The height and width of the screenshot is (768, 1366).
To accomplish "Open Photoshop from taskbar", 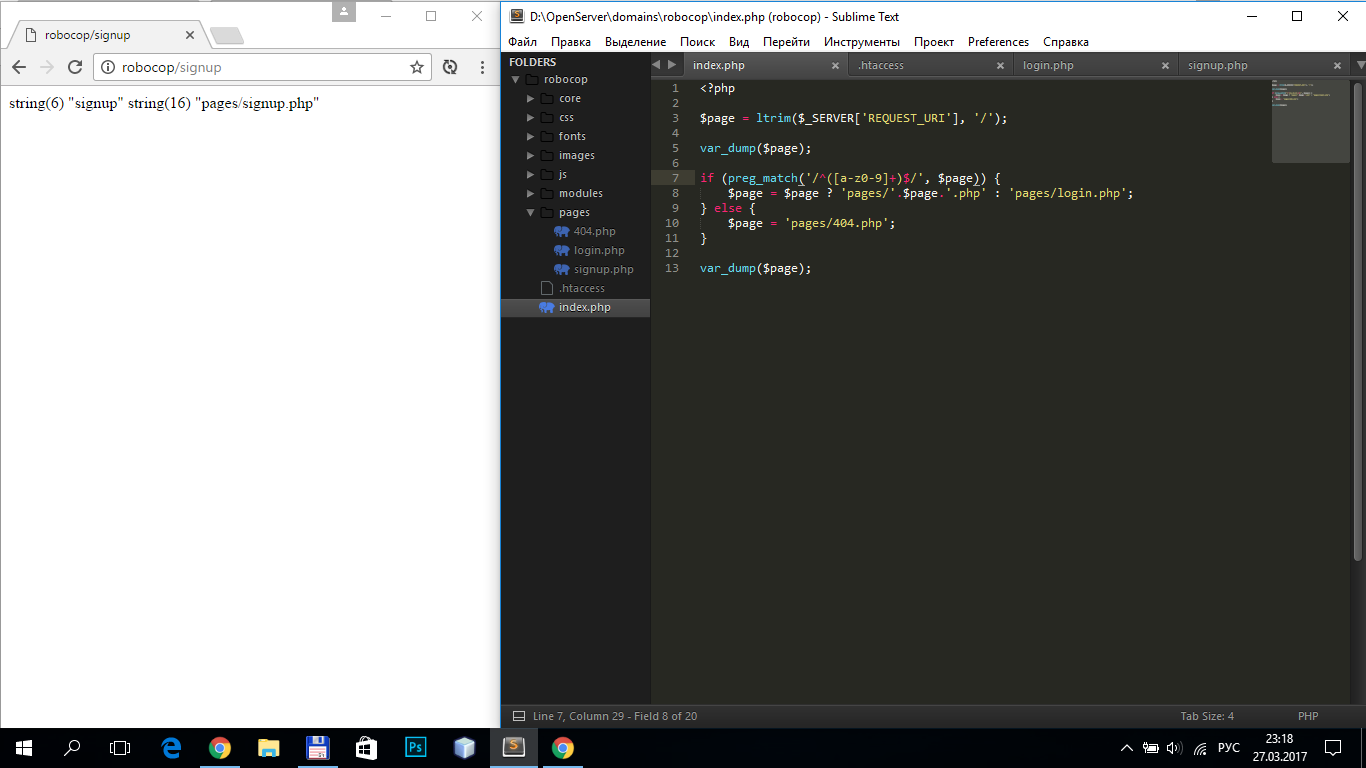I will click(415, 747).
